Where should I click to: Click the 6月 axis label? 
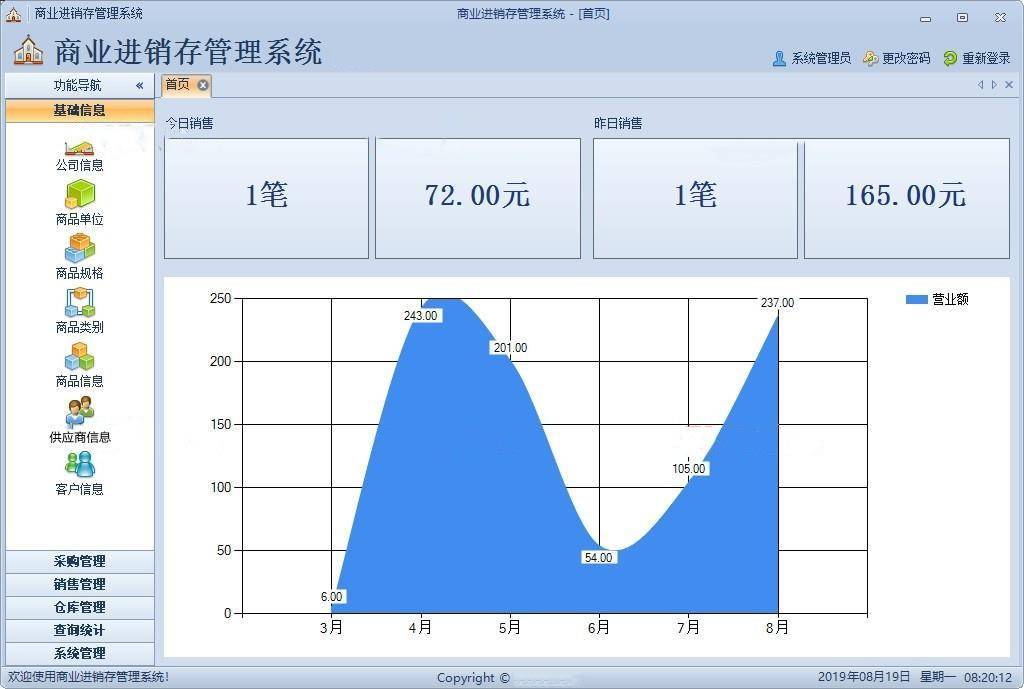[x=599, y=628]
